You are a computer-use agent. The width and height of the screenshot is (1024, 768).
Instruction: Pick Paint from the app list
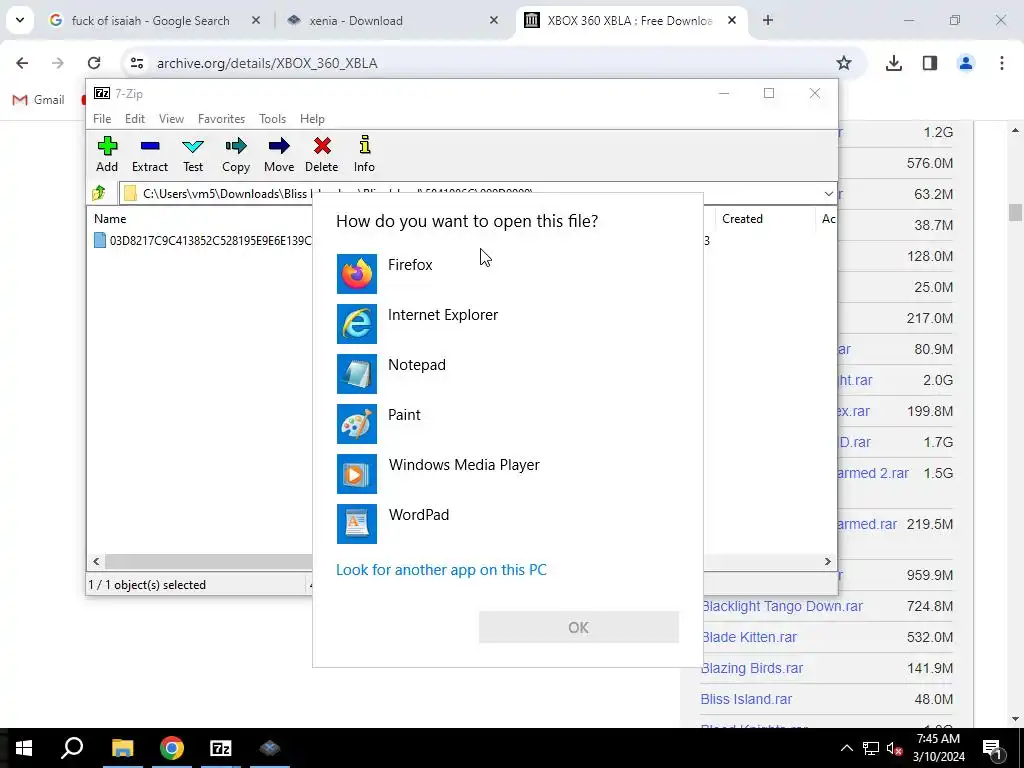coord(507,424)
